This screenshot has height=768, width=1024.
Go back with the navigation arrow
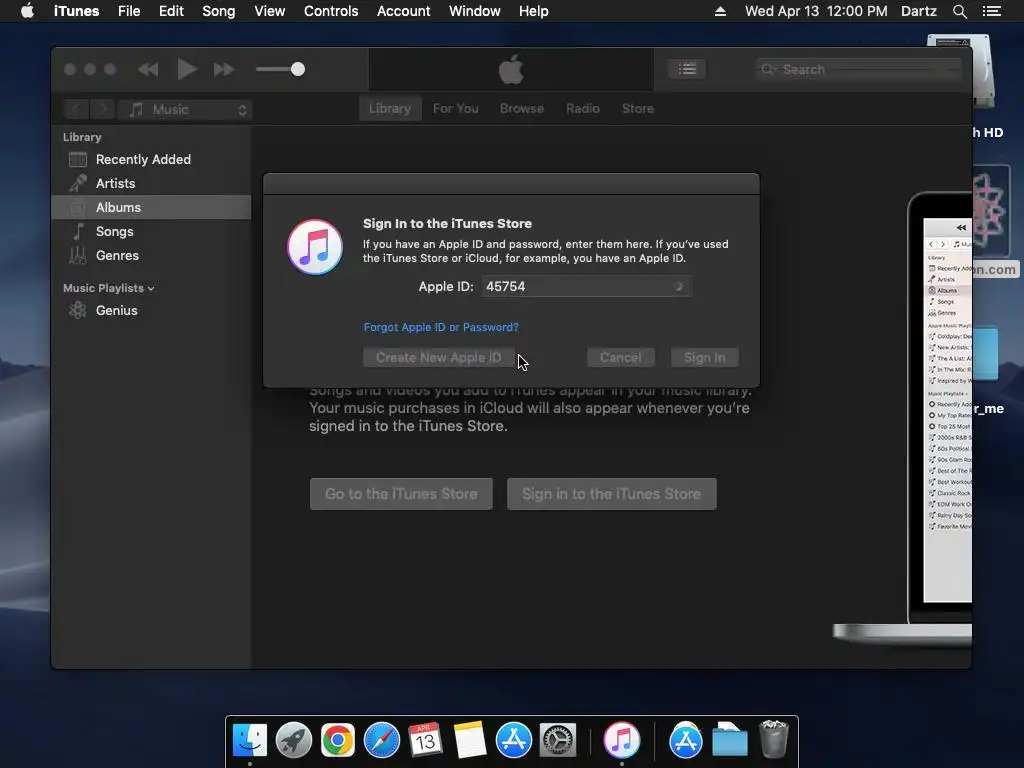(76, 109)
